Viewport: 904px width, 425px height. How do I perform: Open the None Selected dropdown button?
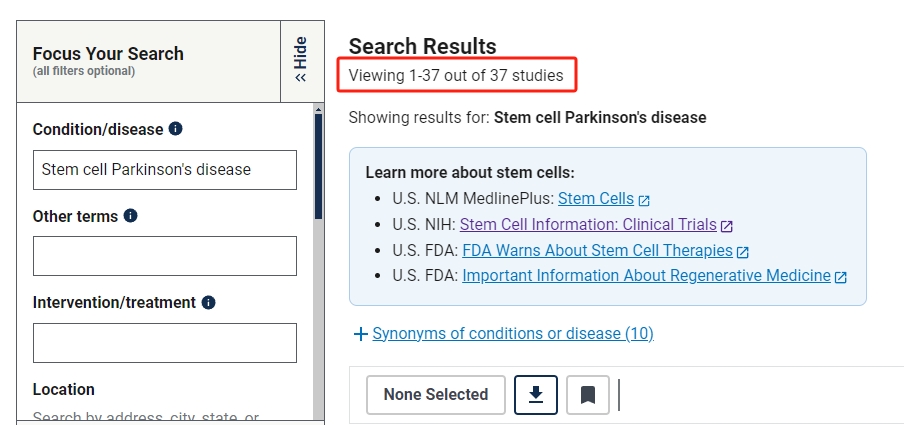(435, 395)
